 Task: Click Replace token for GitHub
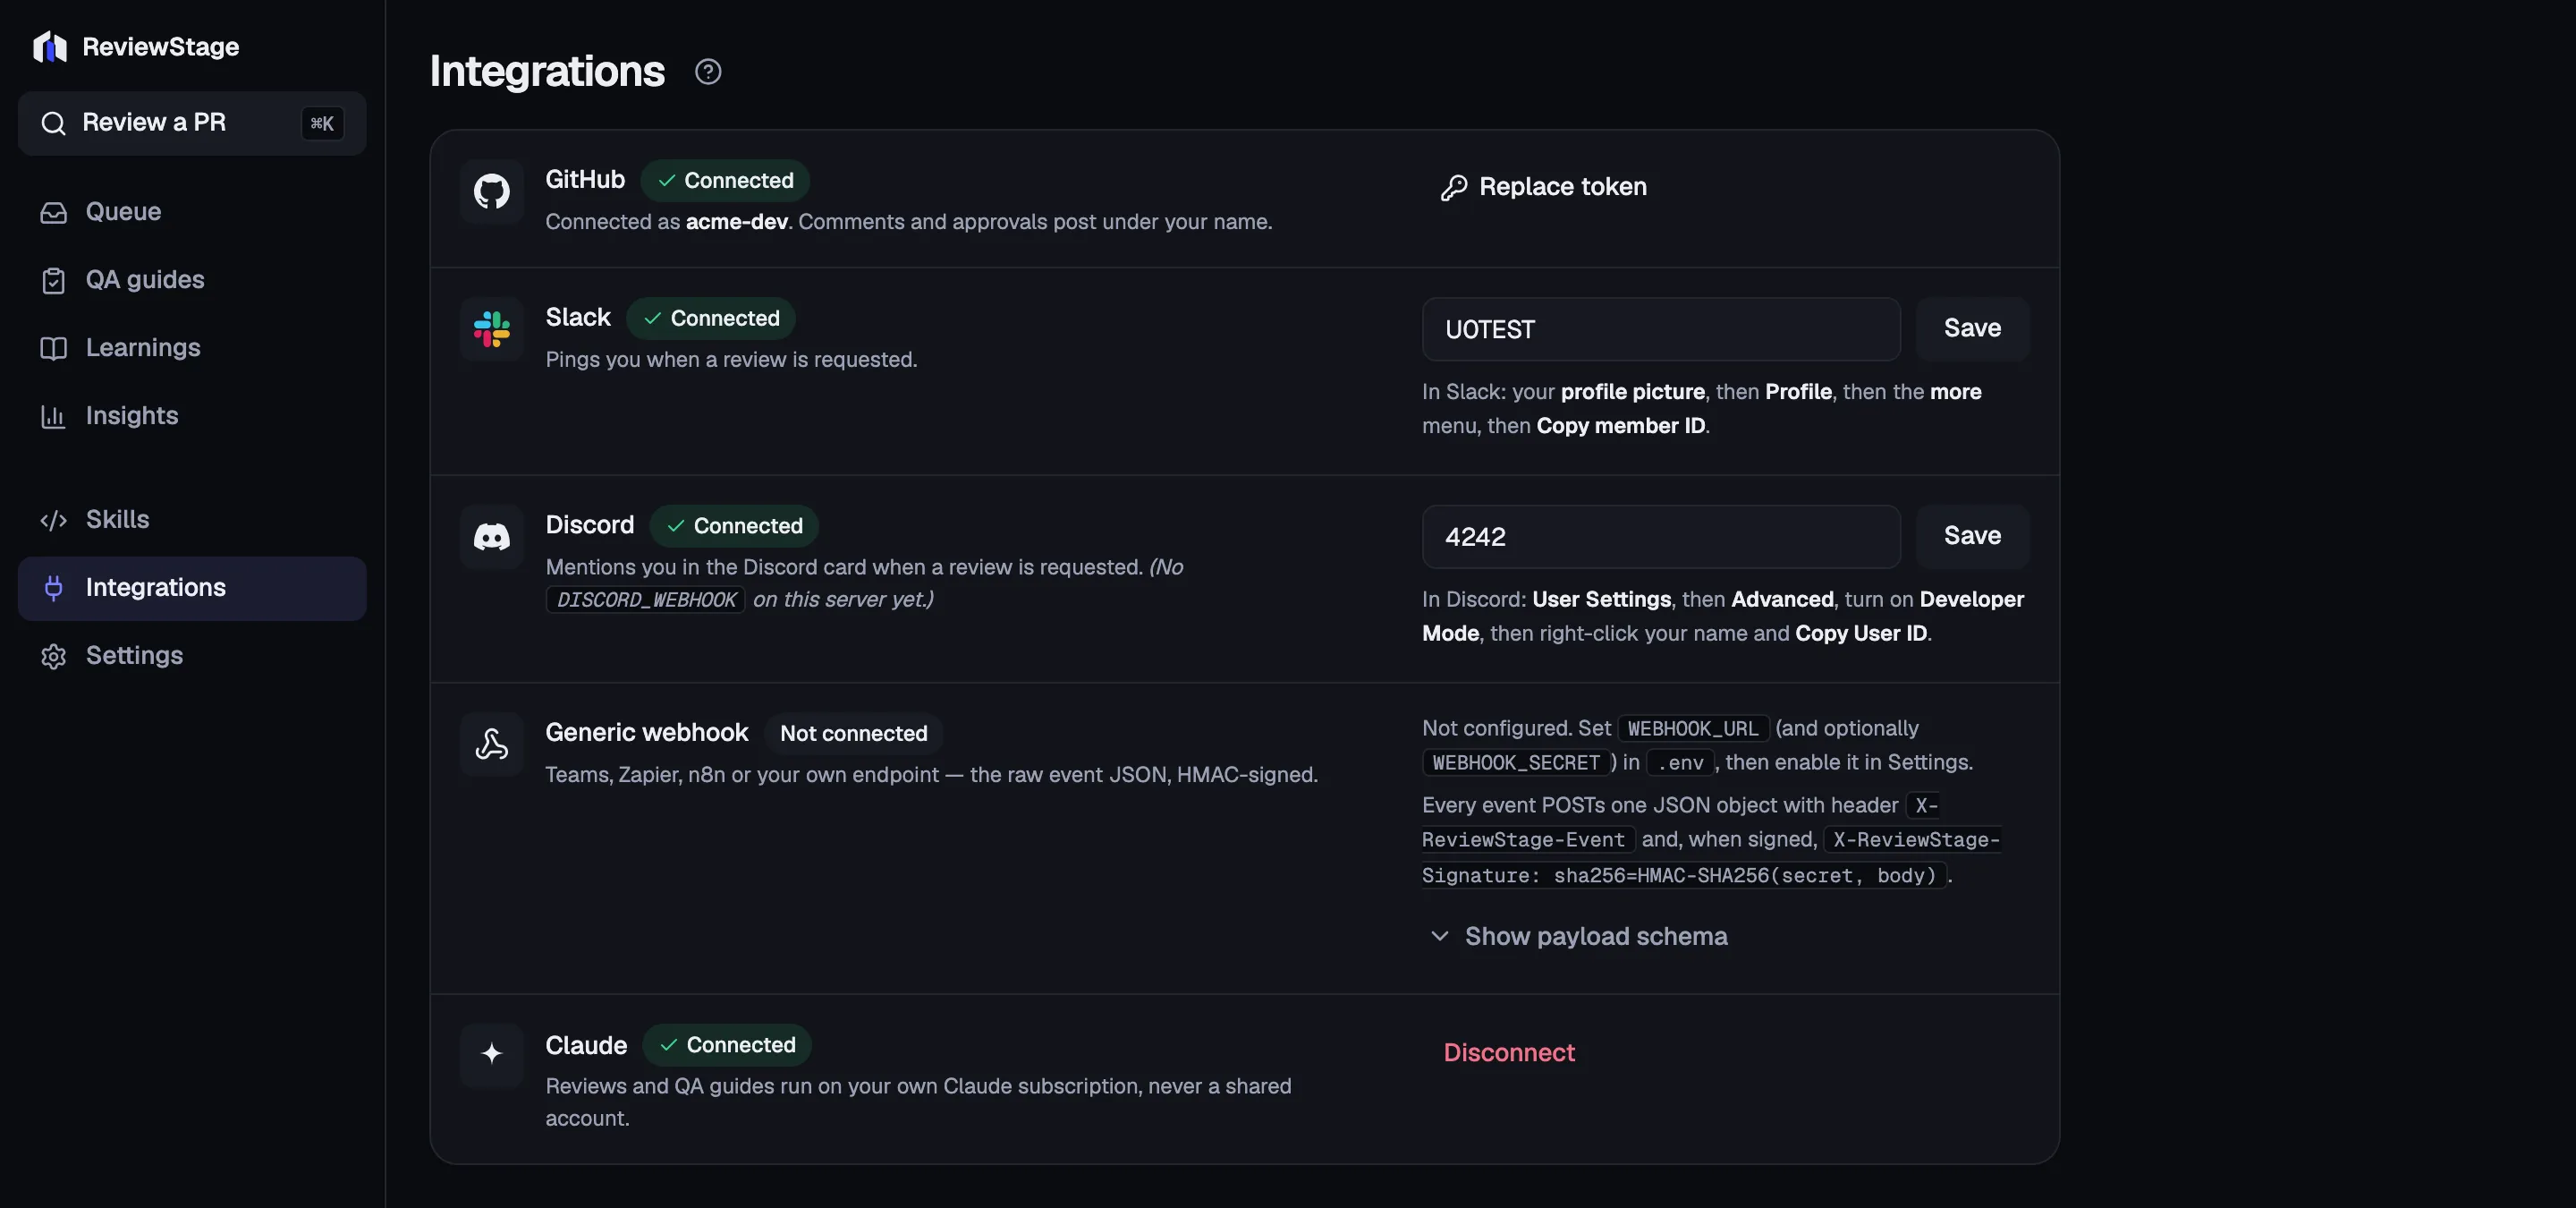click(1543, 187)
